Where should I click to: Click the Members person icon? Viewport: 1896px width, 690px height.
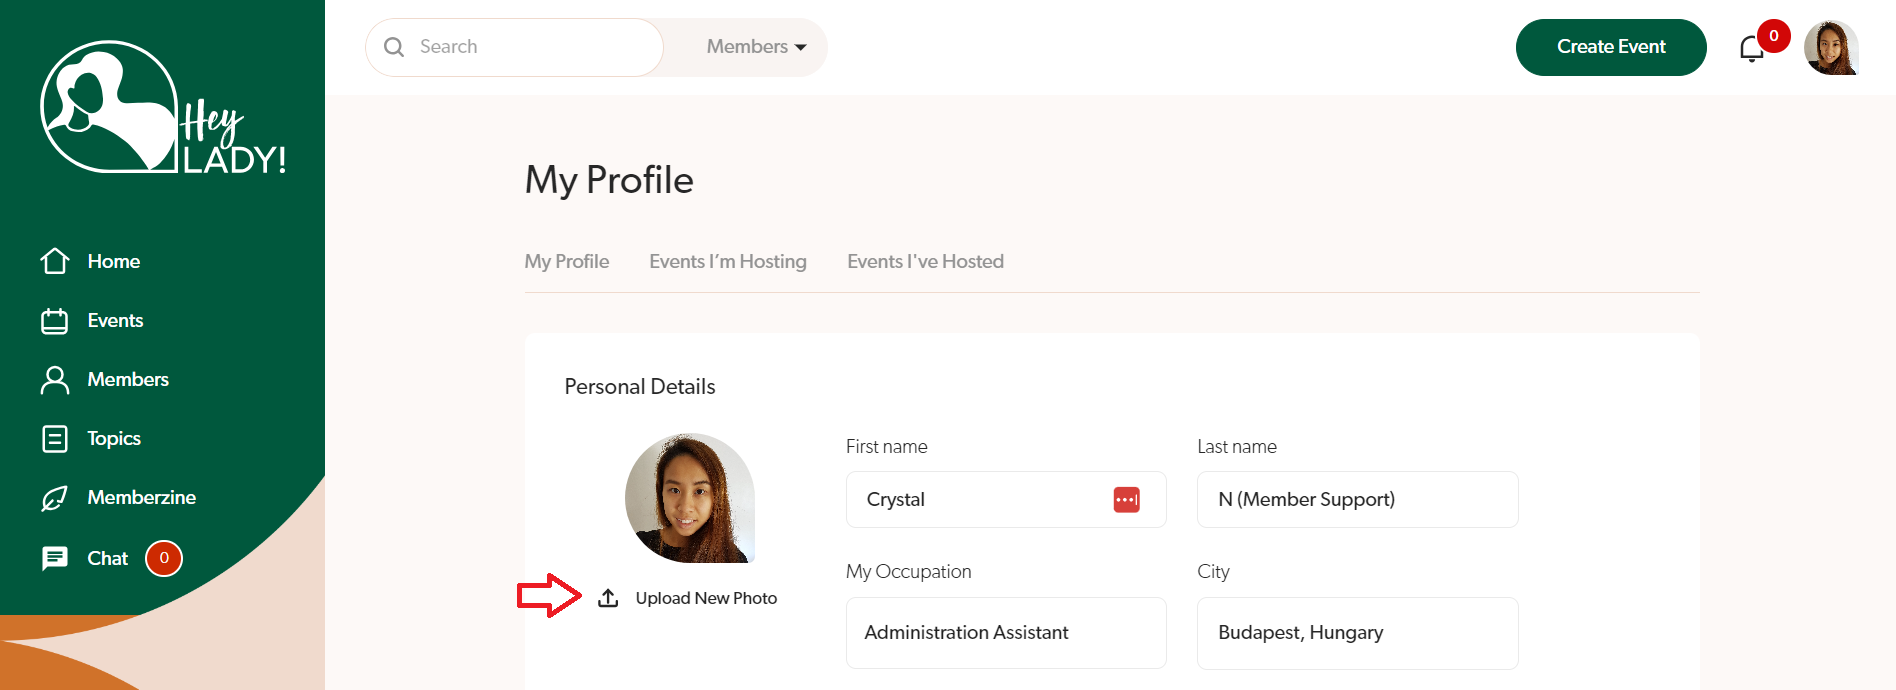point(55,380)
